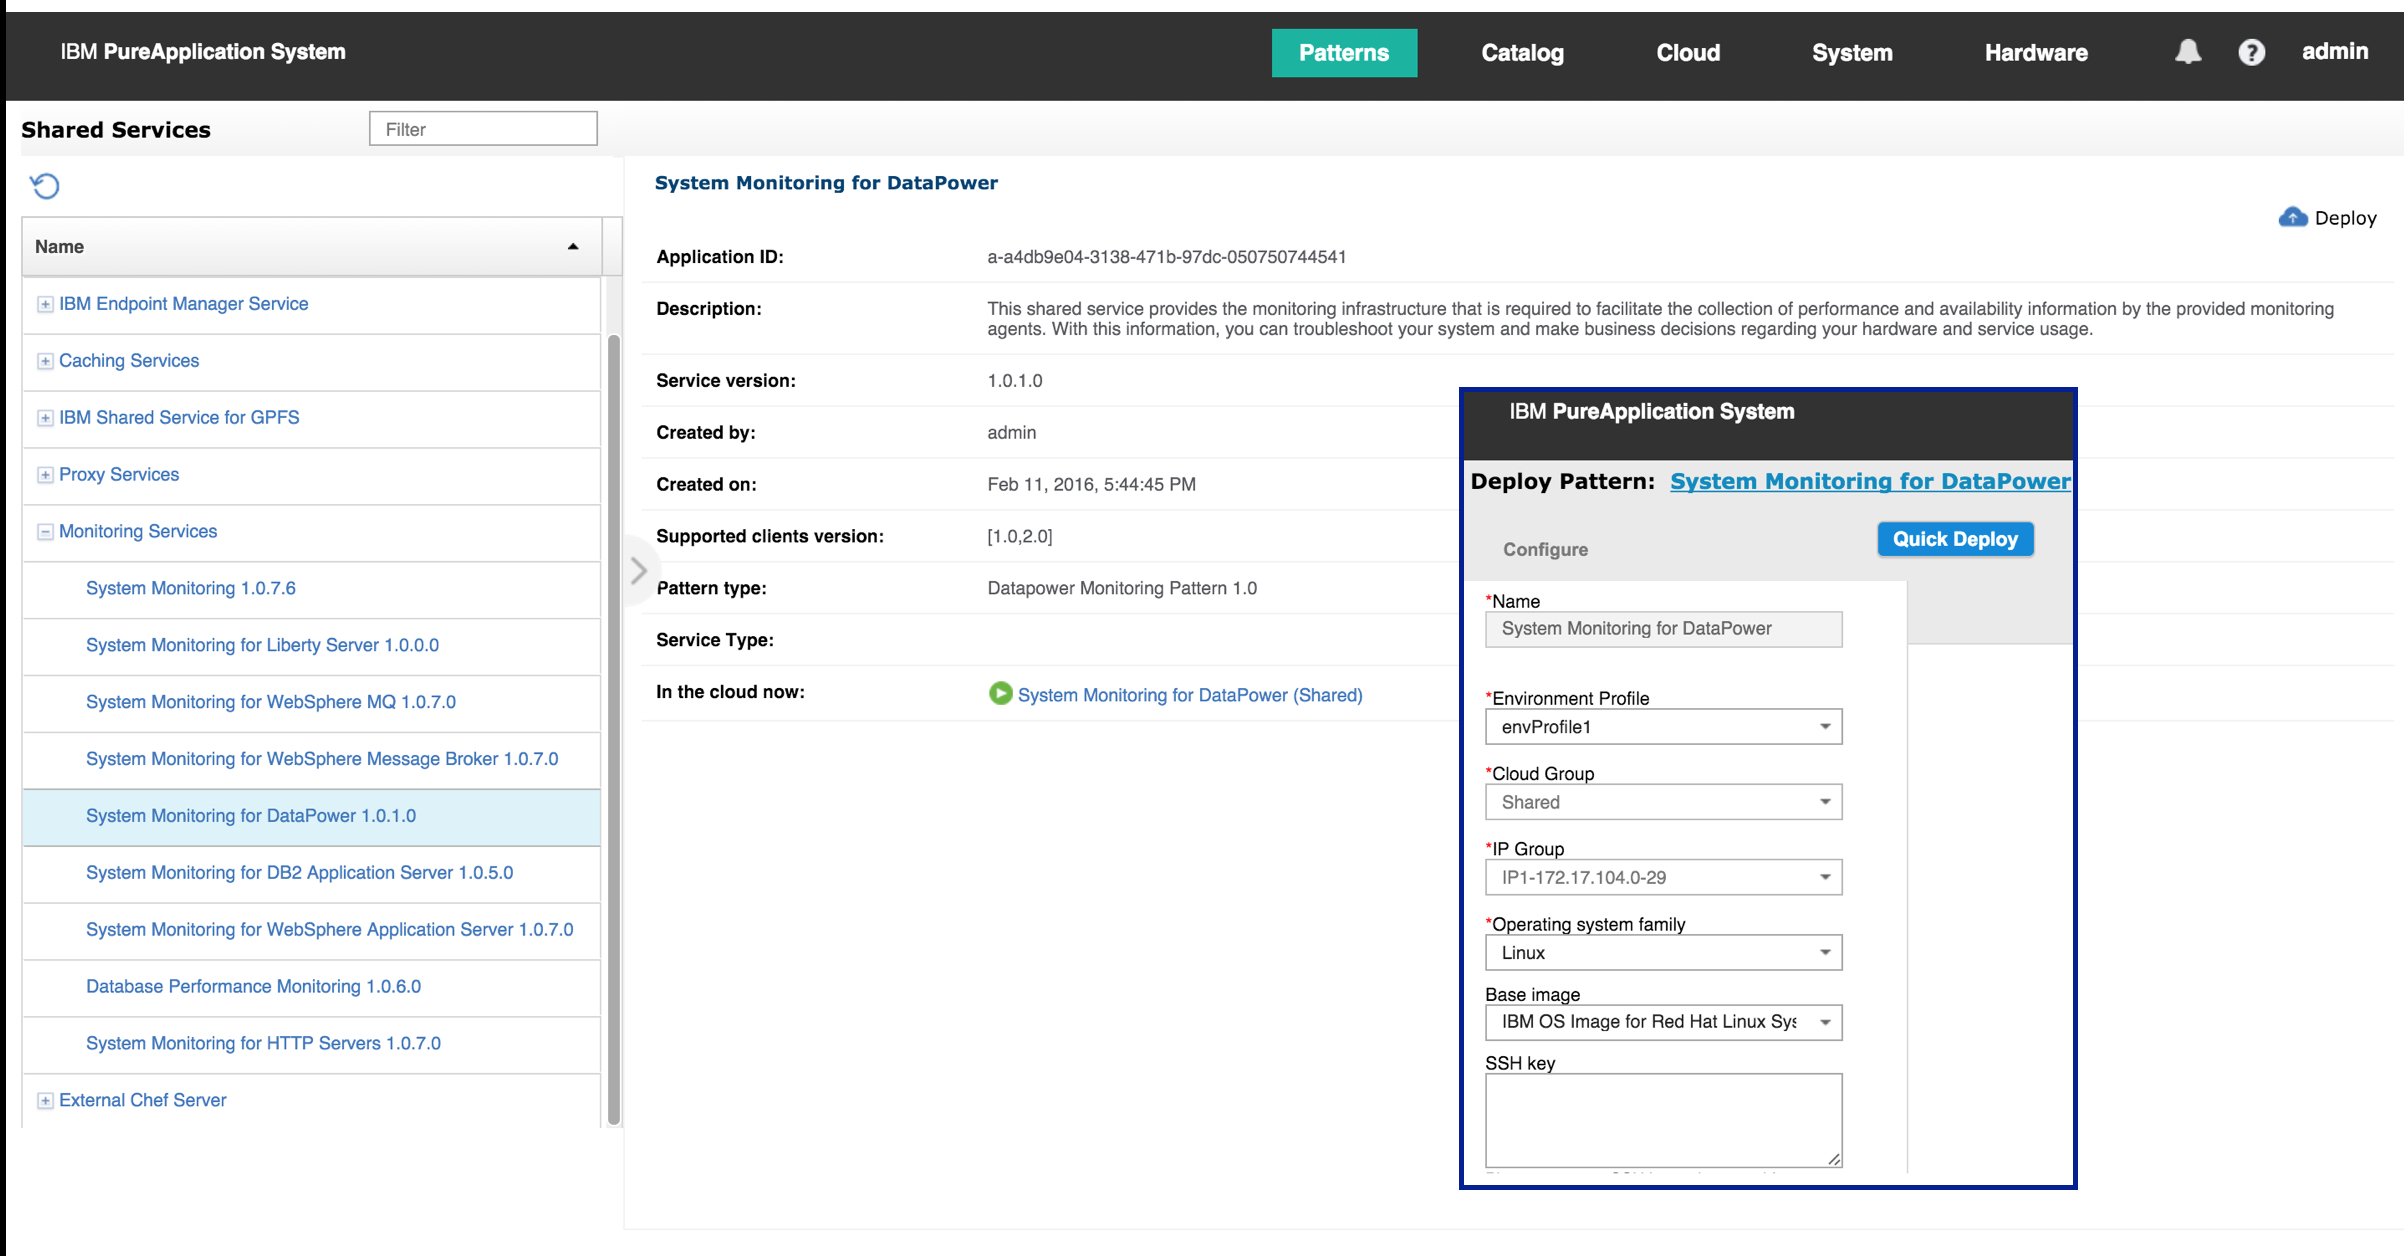
Task: Expand the Proxy Services node
Action: [x=45, y=475]
